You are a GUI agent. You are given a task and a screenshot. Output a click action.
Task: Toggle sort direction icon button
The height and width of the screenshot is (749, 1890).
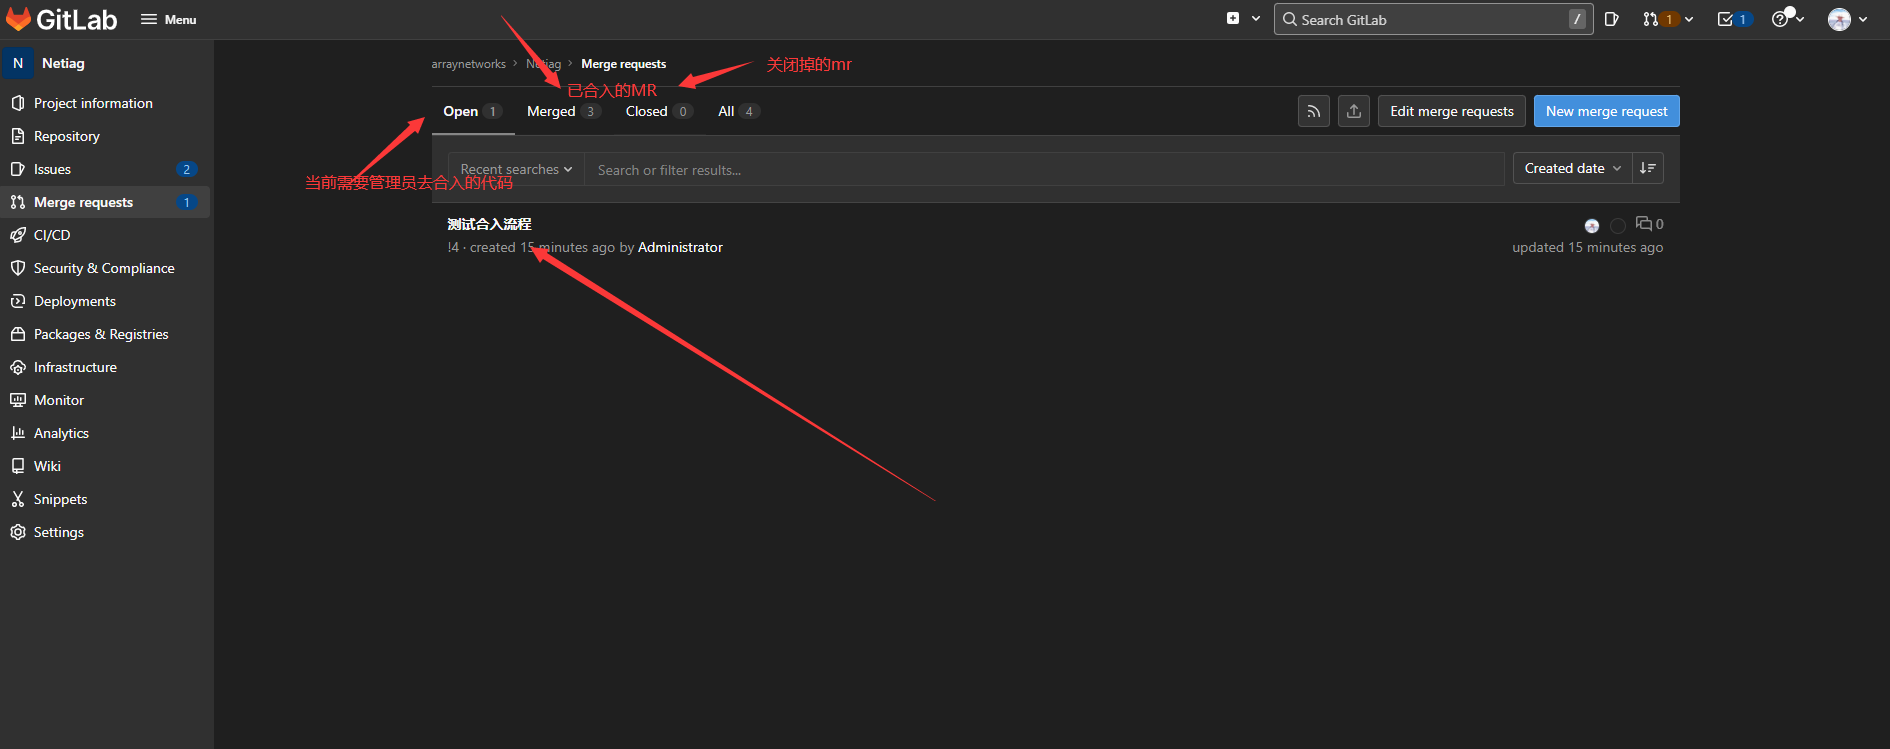pos(1648,168)
